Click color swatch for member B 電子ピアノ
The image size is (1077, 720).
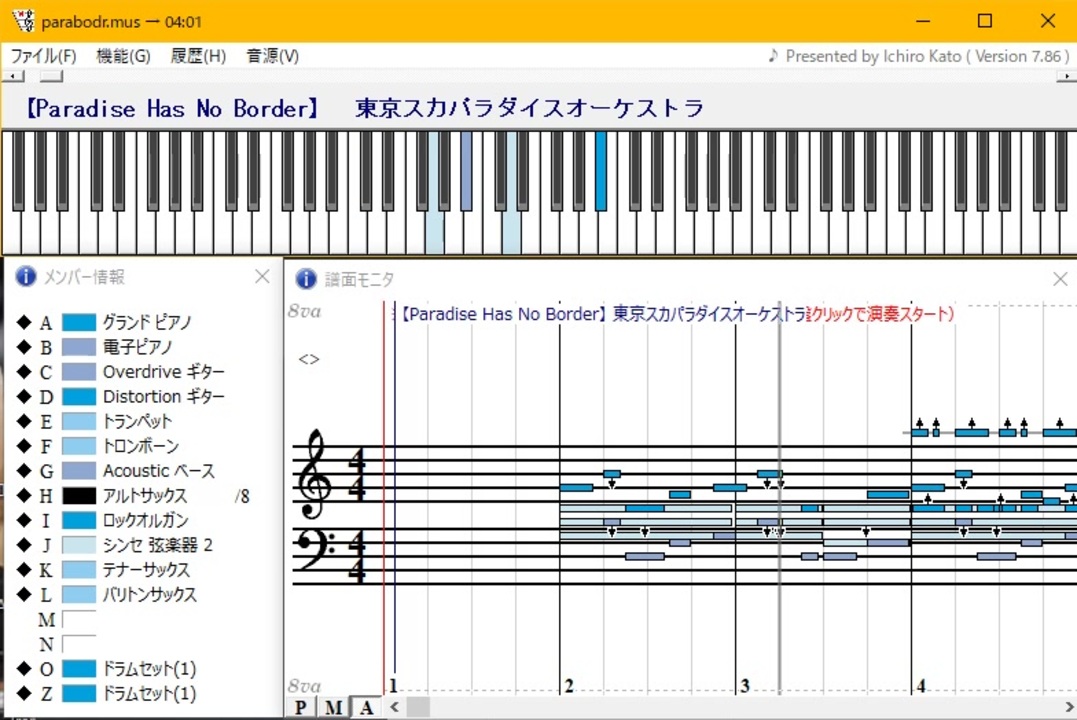[79, 347]
